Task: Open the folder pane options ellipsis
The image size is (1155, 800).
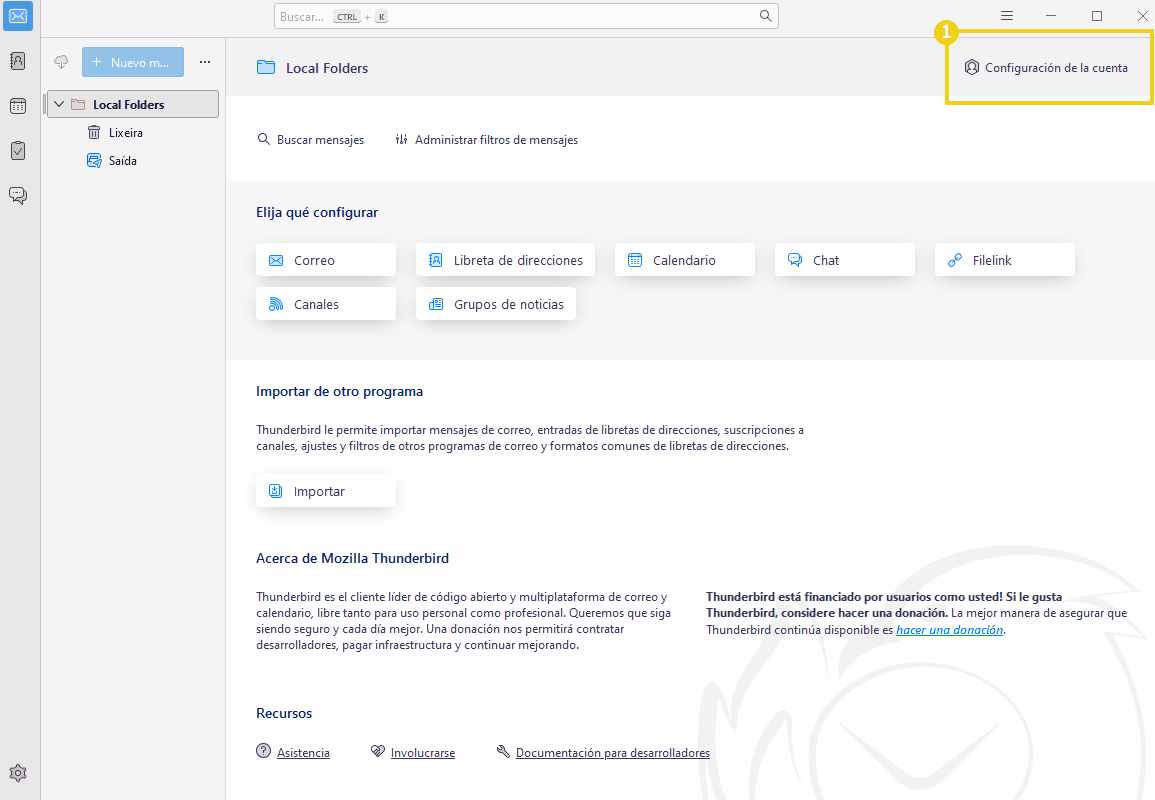Action: point(205,62)
